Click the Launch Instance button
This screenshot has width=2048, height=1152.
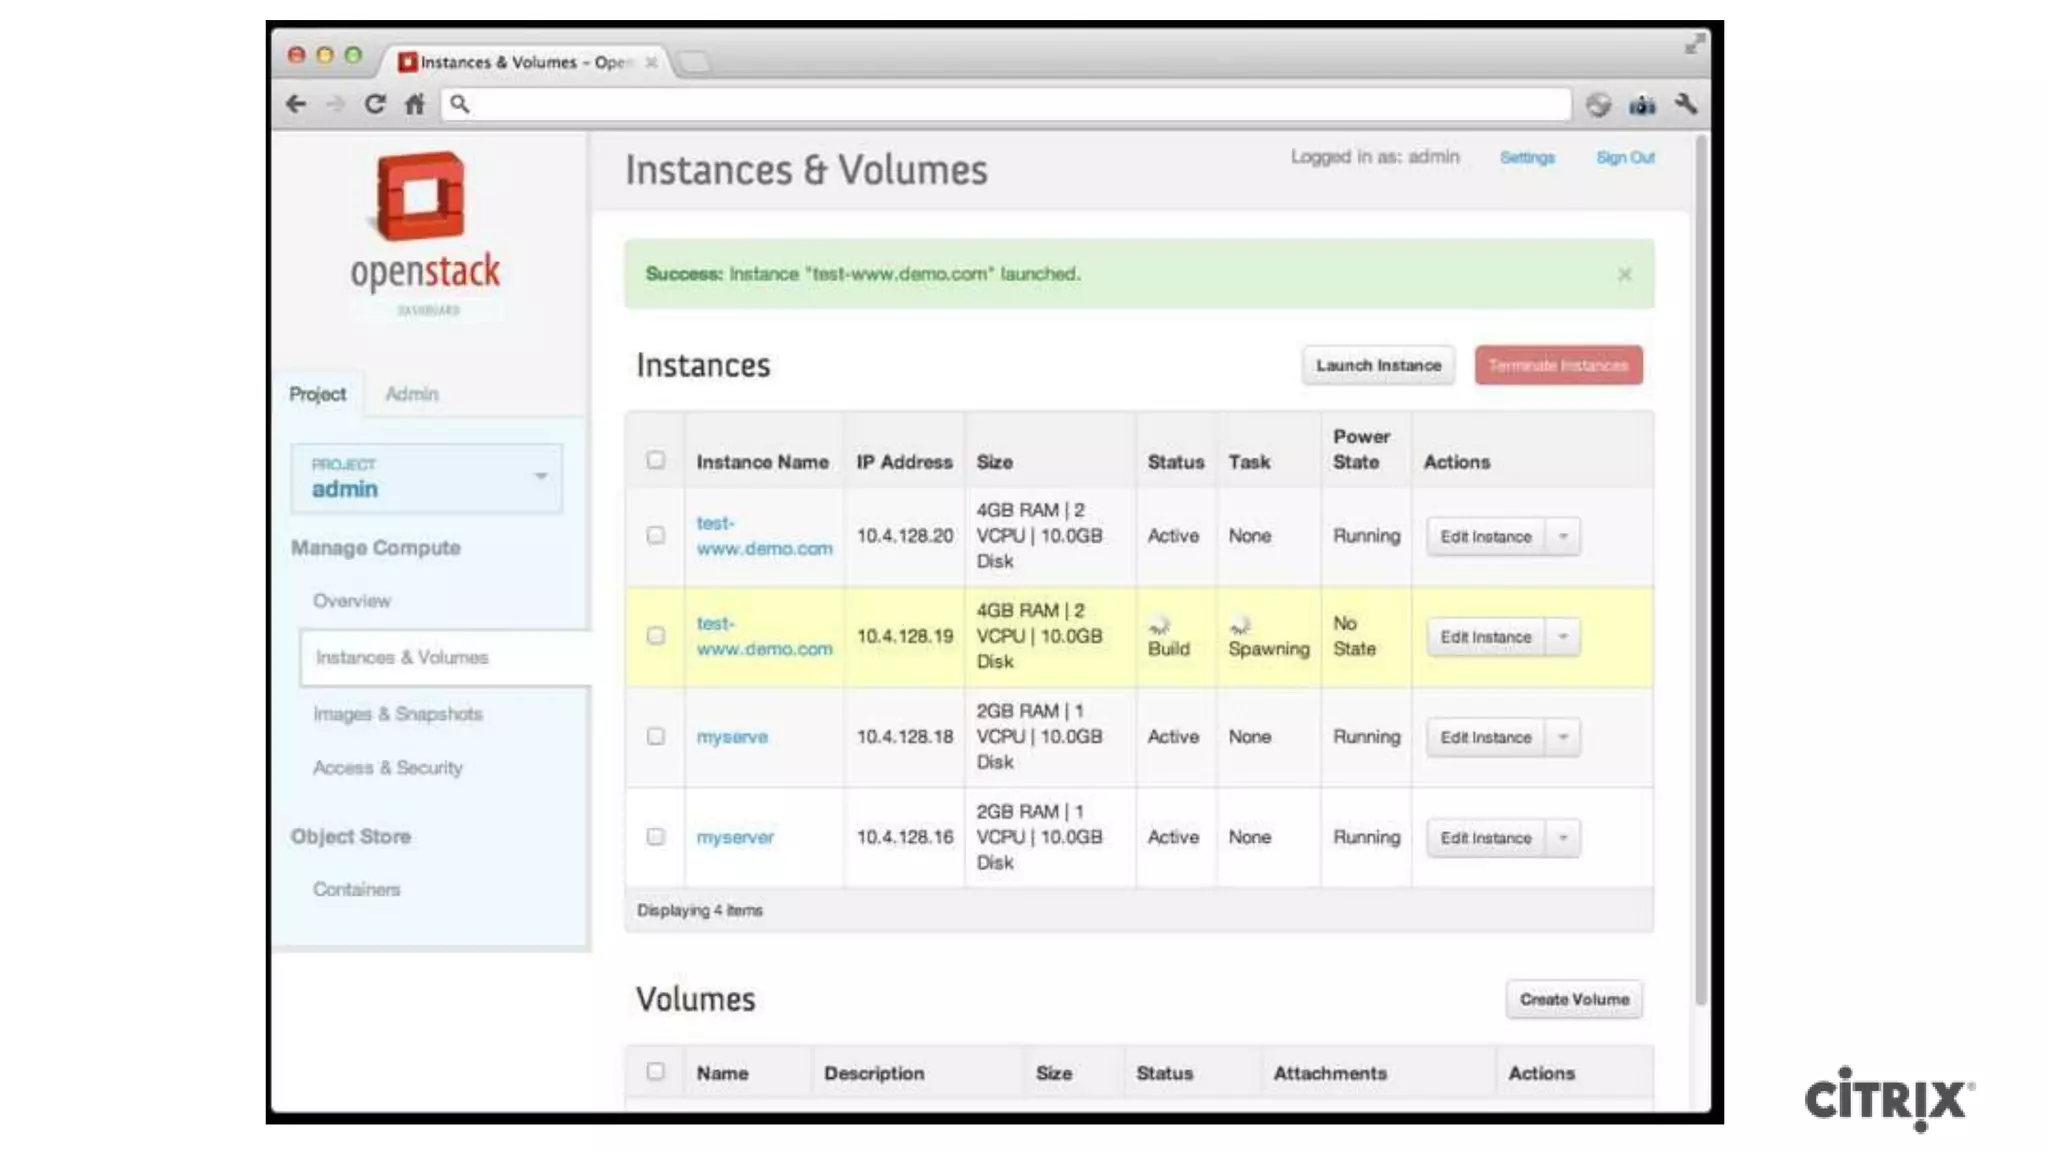pyautogui.click(x=1378, y=366)
